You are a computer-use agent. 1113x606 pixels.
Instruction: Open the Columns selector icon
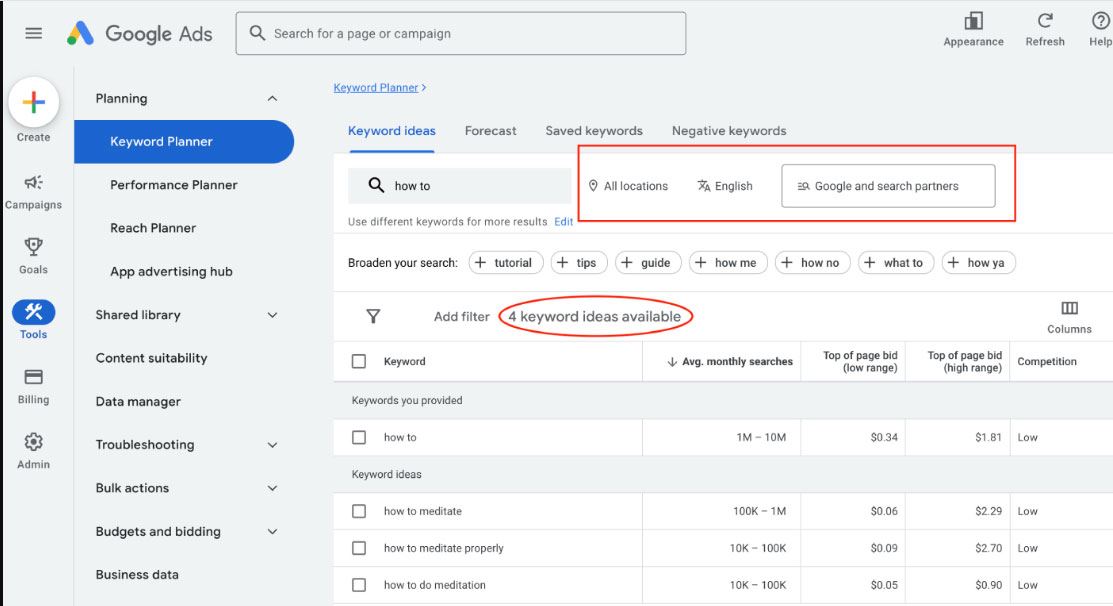(x=1069, y=308)
